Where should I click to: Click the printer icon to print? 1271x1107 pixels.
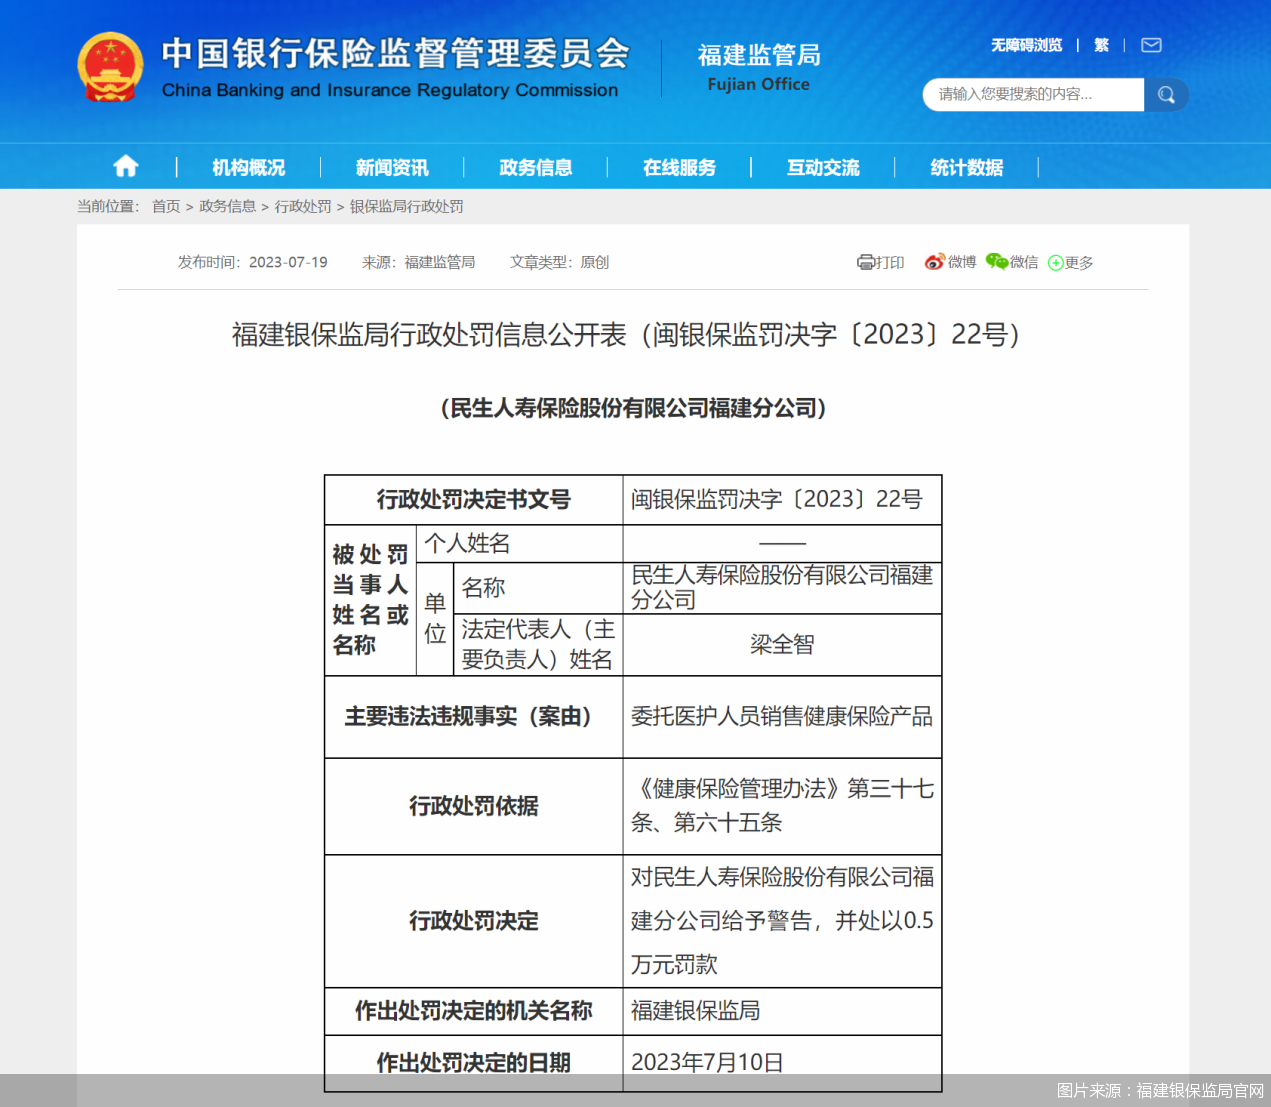(x=866, y=262)
